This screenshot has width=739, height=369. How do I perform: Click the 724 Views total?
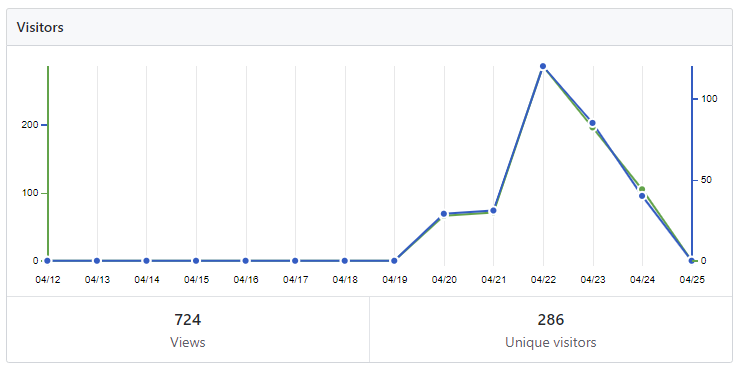[188, 329]
